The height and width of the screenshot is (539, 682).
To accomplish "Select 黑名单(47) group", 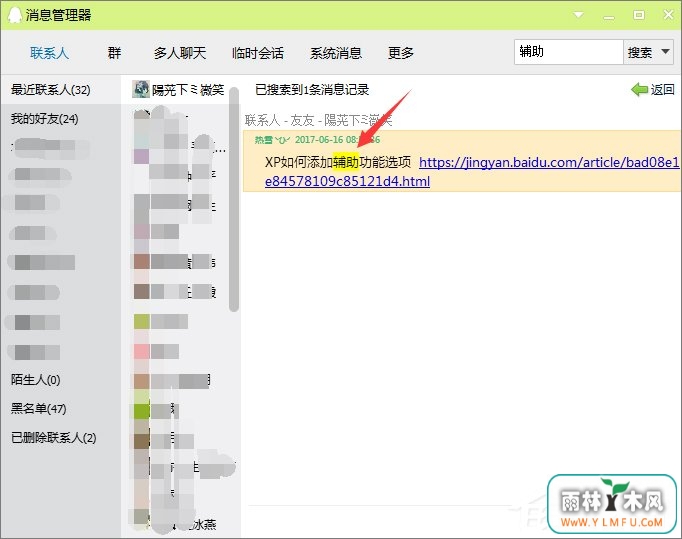I will click(x=60, y=408).
